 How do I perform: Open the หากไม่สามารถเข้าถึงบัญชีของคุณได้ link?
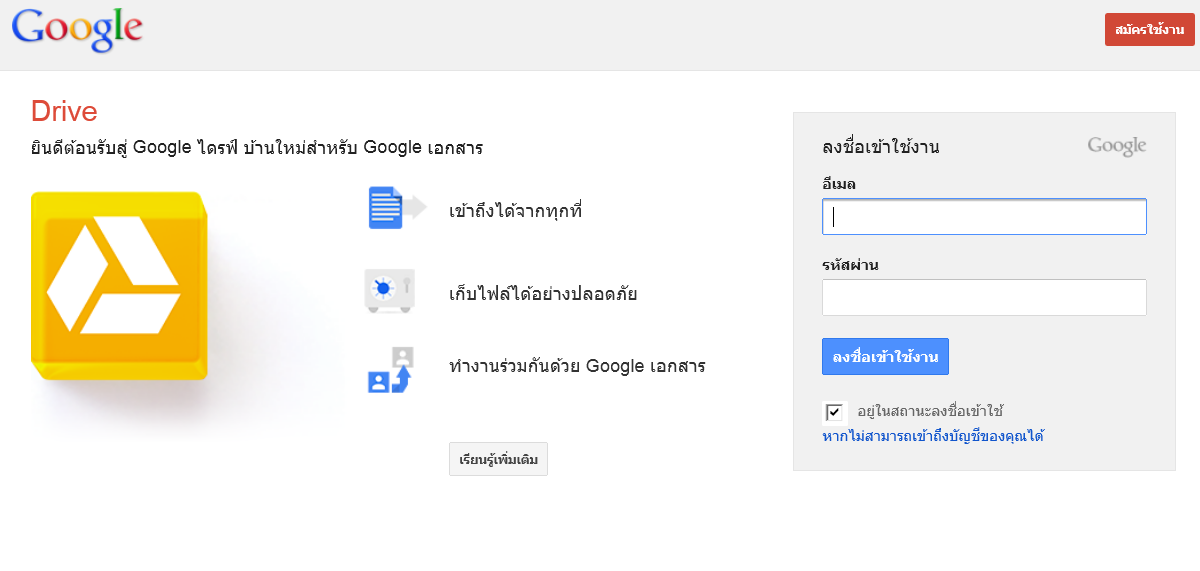click(933, 436)
